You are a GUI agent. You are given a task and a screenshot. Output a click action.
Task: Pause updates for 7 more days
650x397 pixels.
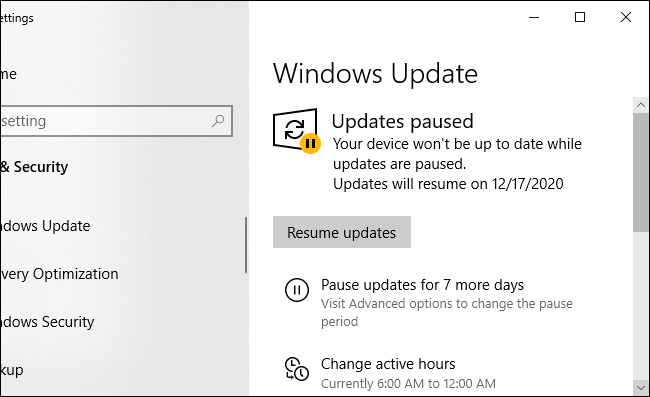(422, 285)
